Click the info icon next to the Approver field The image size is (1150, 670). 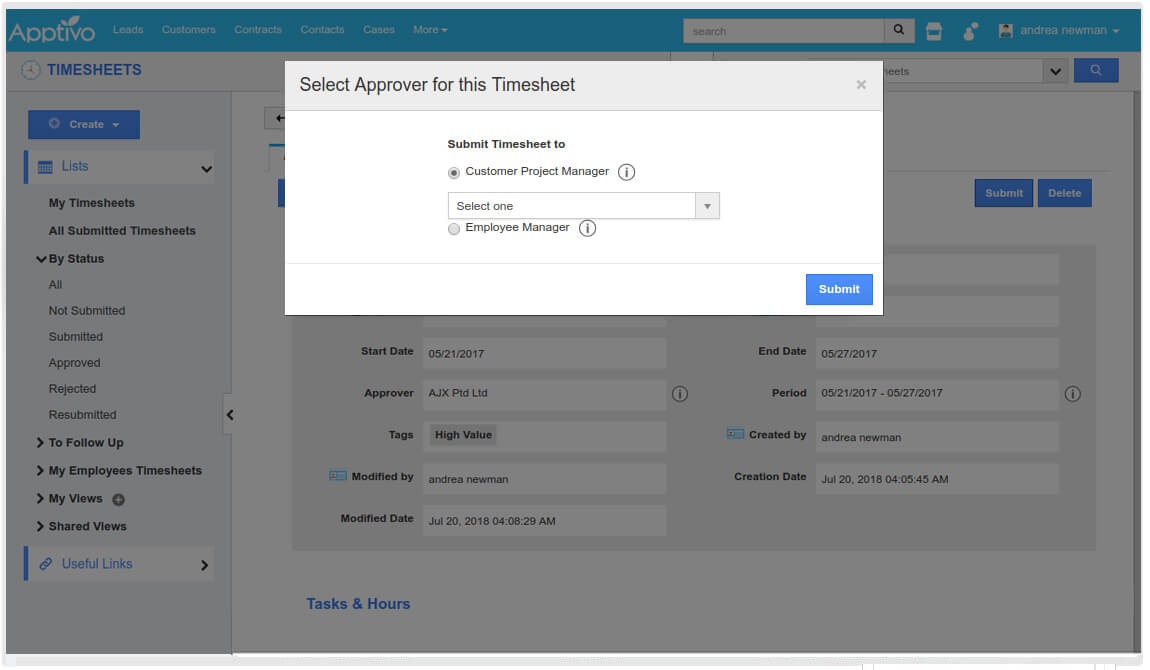pyautogui.click(x=680, y=394)
